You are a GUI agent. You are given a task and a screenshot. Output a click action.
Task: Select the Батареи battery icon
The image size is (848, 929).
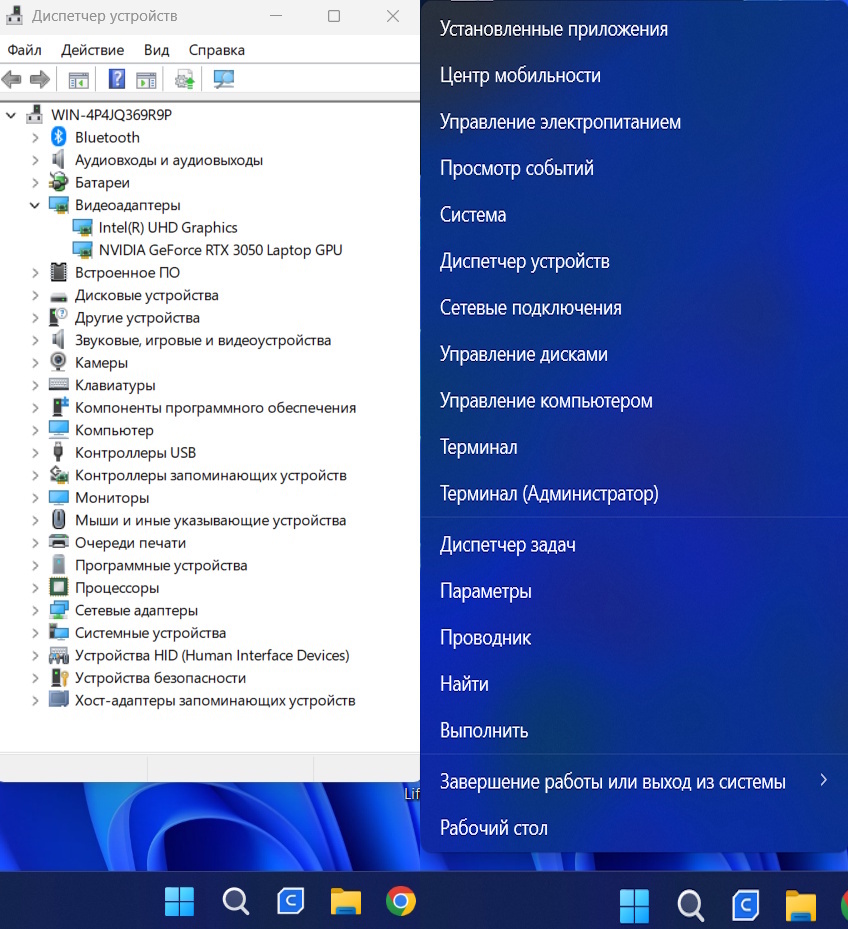58,182
